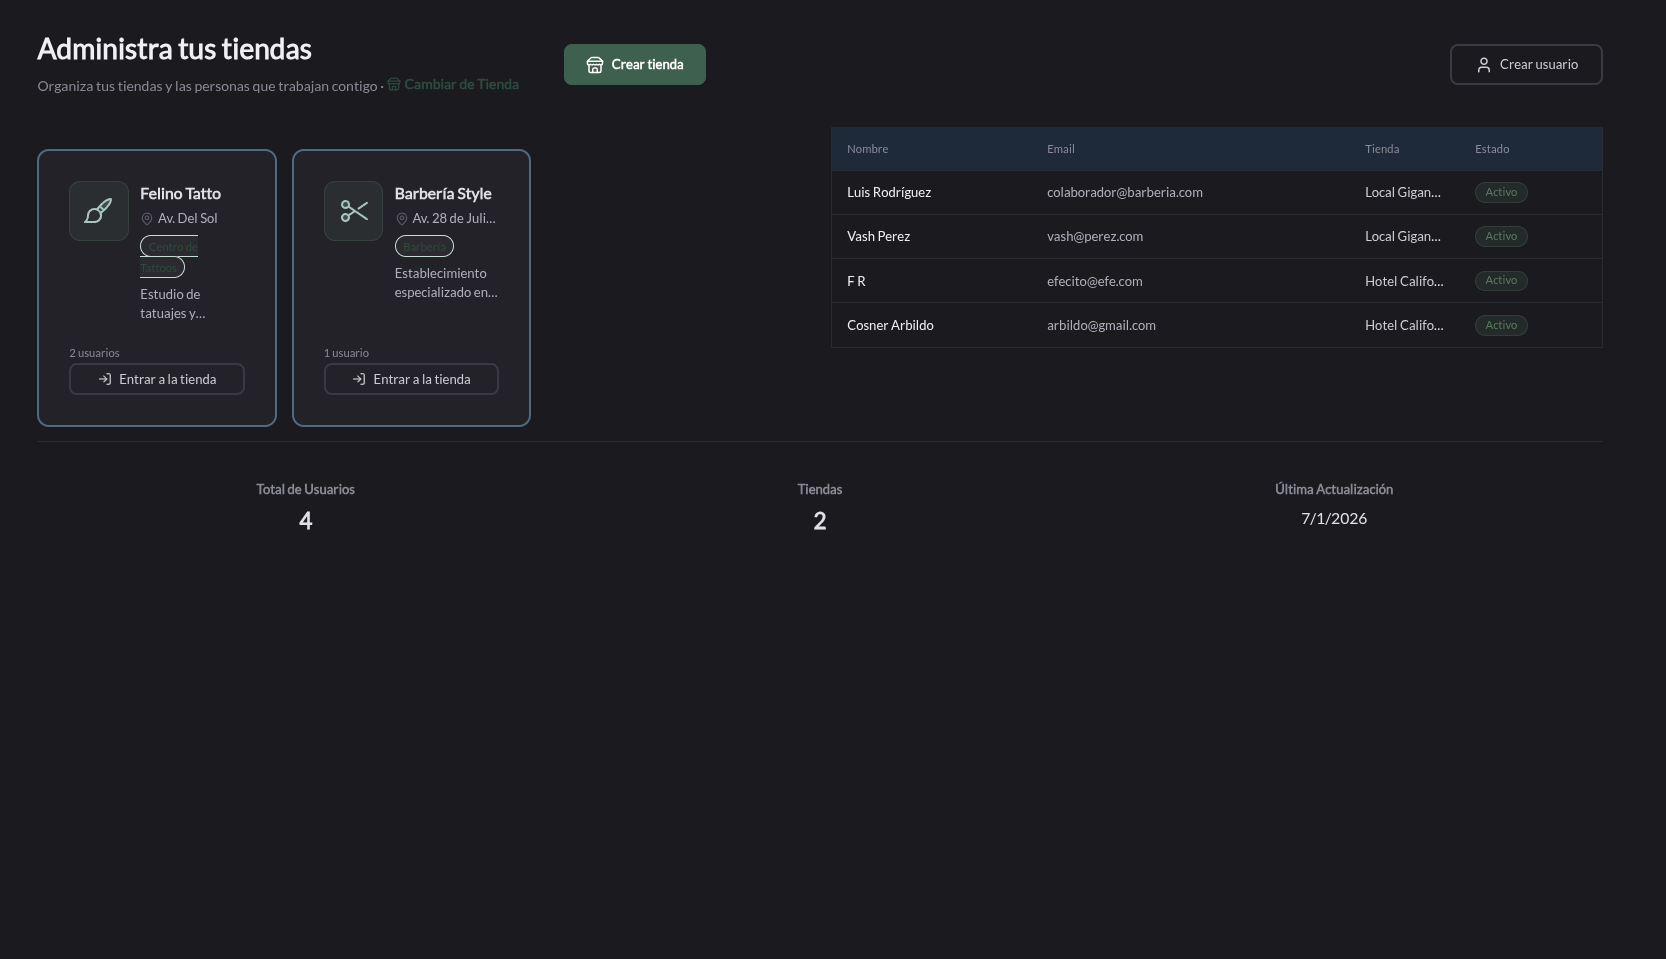The height and width of the screenshot is (959, 1666).
Task: Click the Crear usuario button
Action: click(1526, 64)
